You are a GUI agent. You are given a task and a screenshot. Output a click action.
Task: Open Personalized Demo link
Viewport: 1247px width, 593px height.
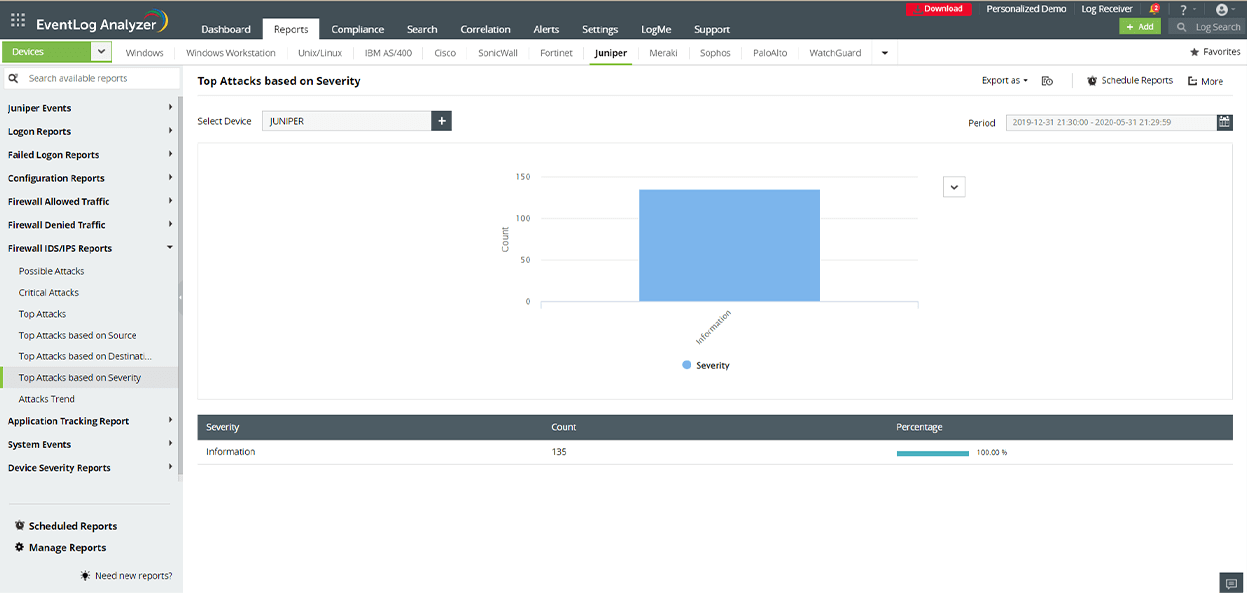pos(1026,9)
